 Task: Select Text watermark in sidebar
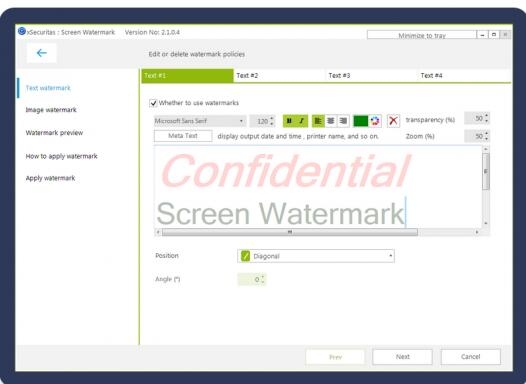48,88
